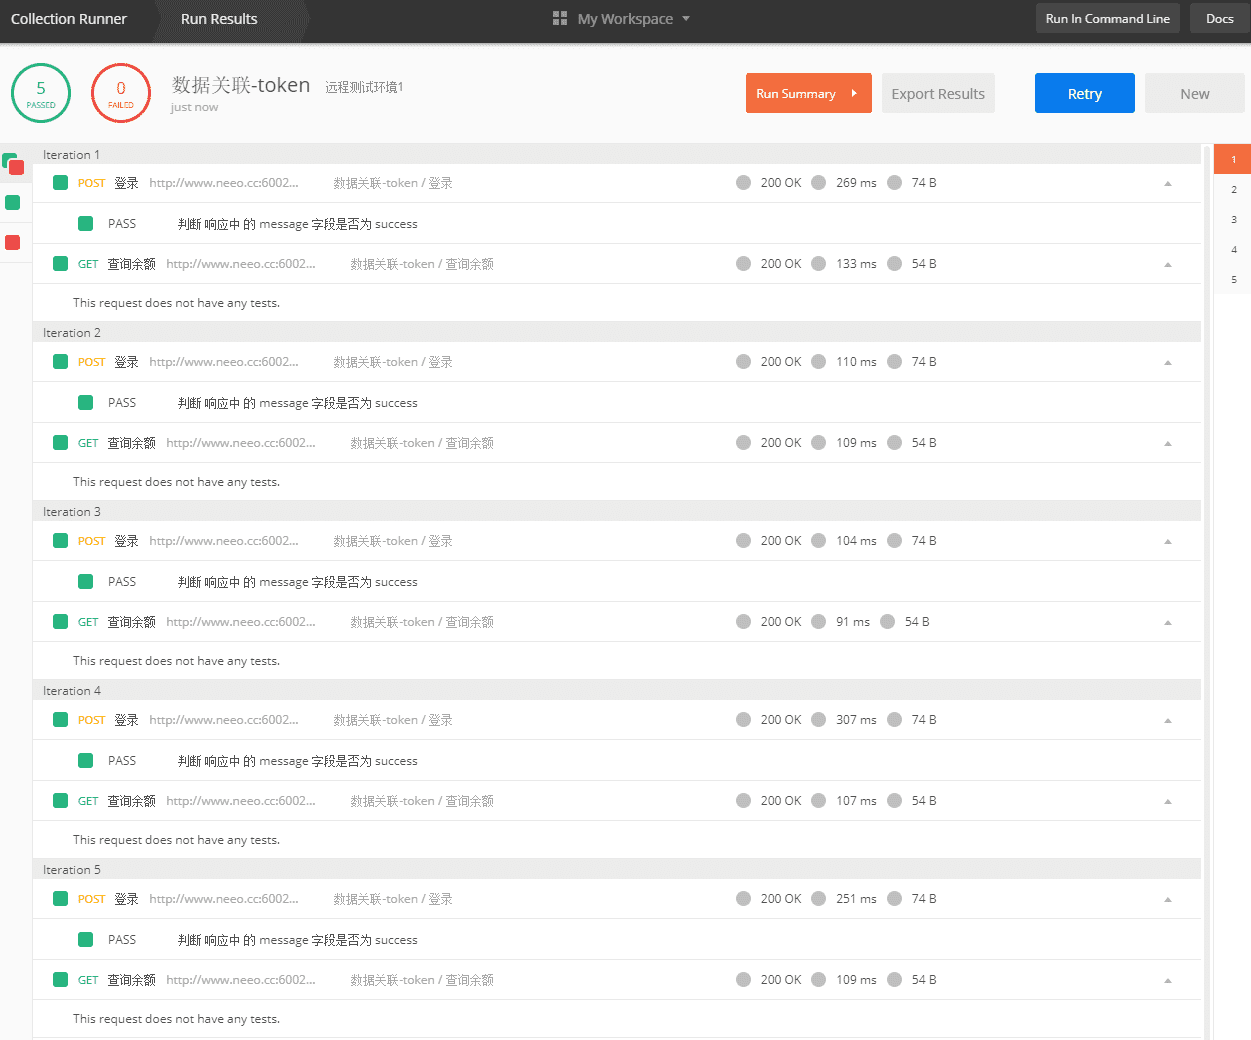Collapse Iteration 4 GET 查询余额 request
The image size is (1251, 1040).
(x=1168, y=801)
